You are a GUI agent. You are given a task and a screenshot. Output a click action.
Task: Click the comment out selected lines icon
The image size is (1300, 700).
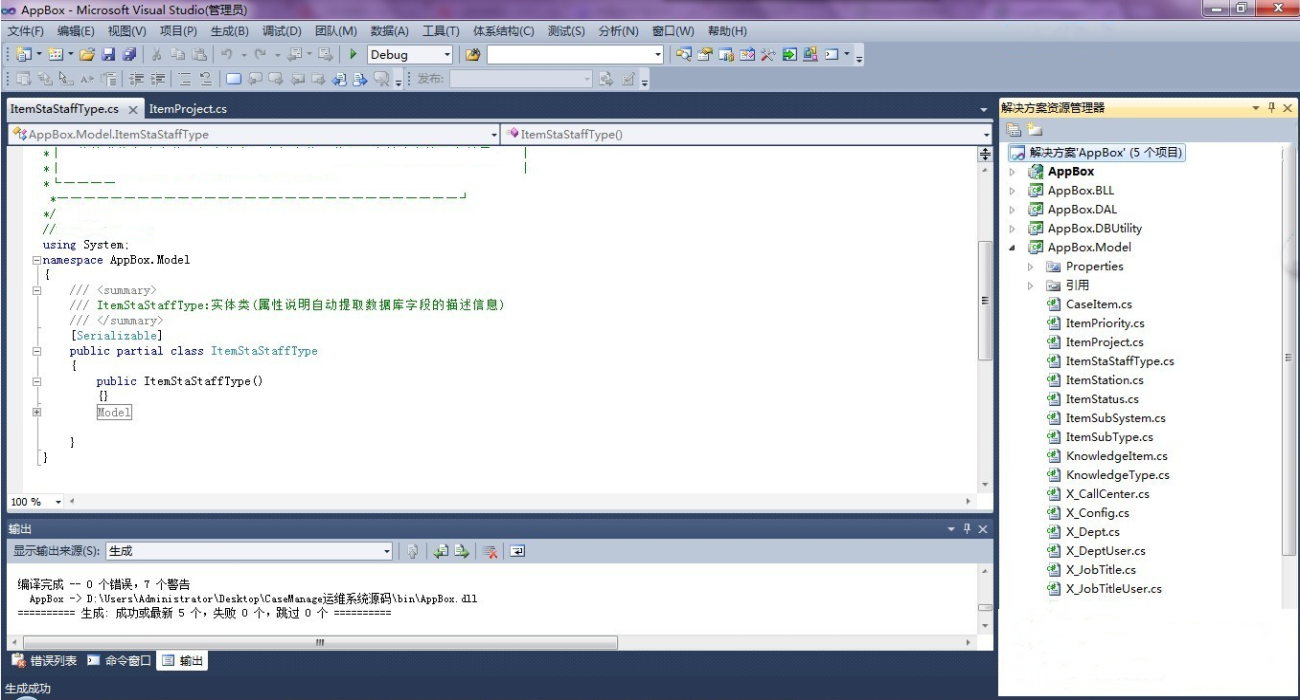pos(185,79)
